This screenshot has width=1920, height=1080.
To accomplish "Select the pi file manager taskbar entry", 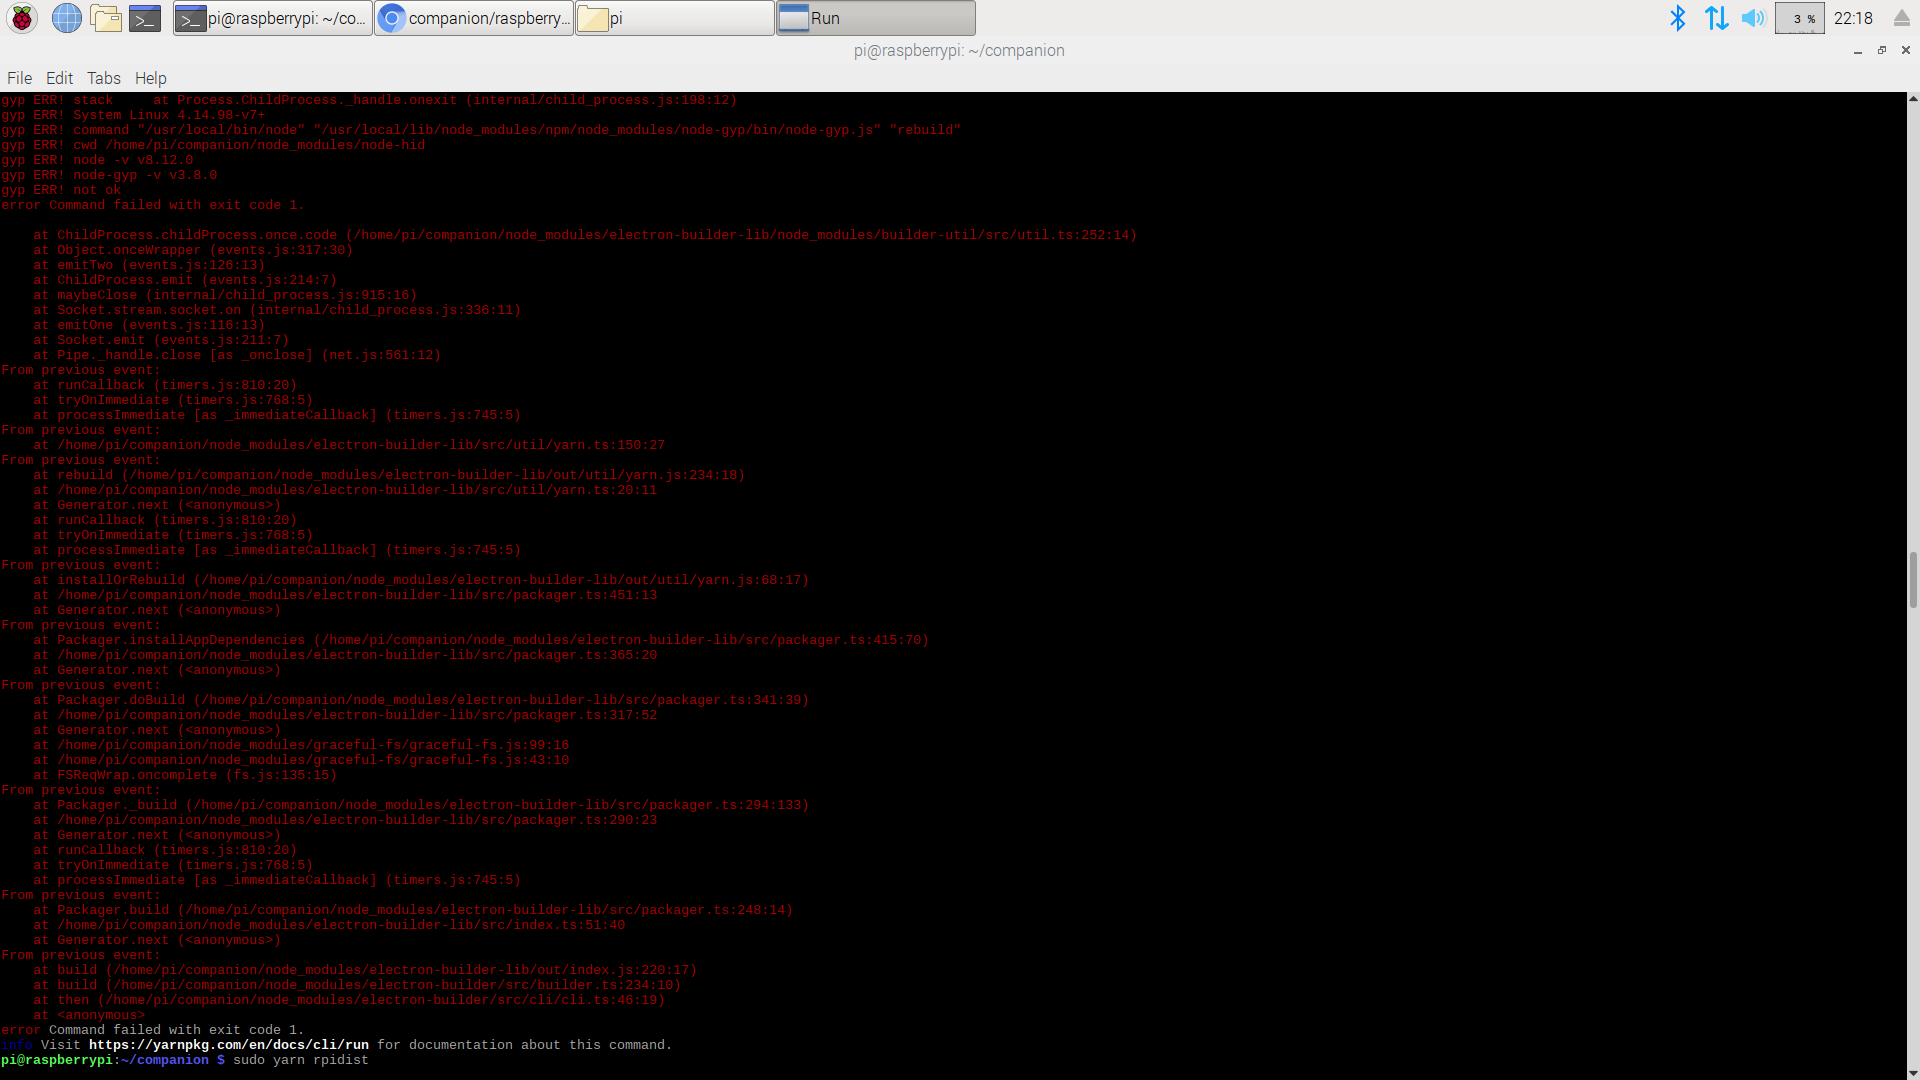I will click(x=674, y=17).
